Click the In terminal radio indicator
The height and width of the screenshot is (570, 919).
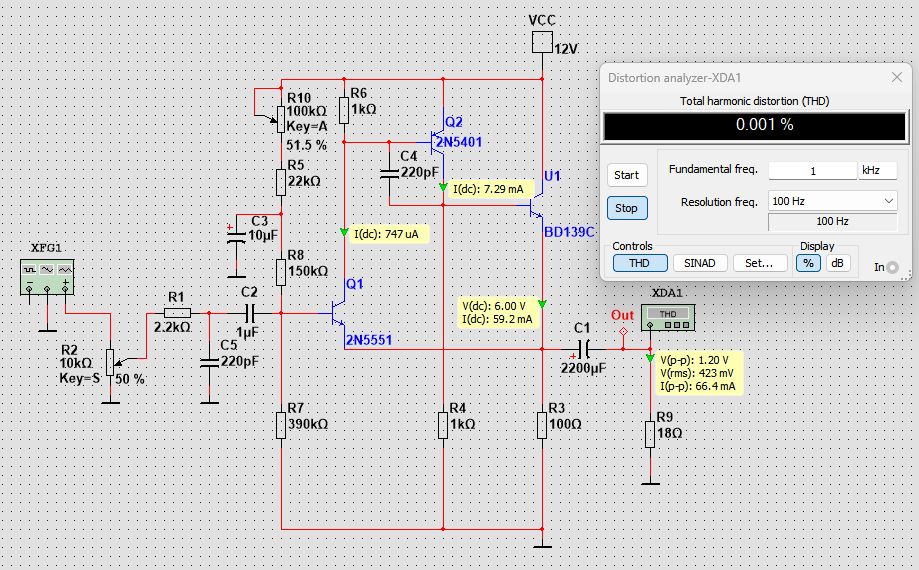pos(893,267)
